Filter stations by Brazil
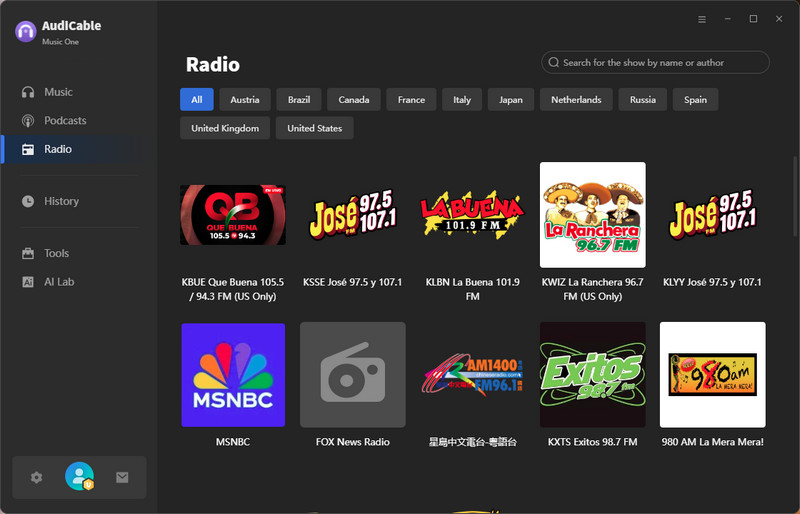Image resolution: width=800 pixels, height=514 pixels. (299, 100)
